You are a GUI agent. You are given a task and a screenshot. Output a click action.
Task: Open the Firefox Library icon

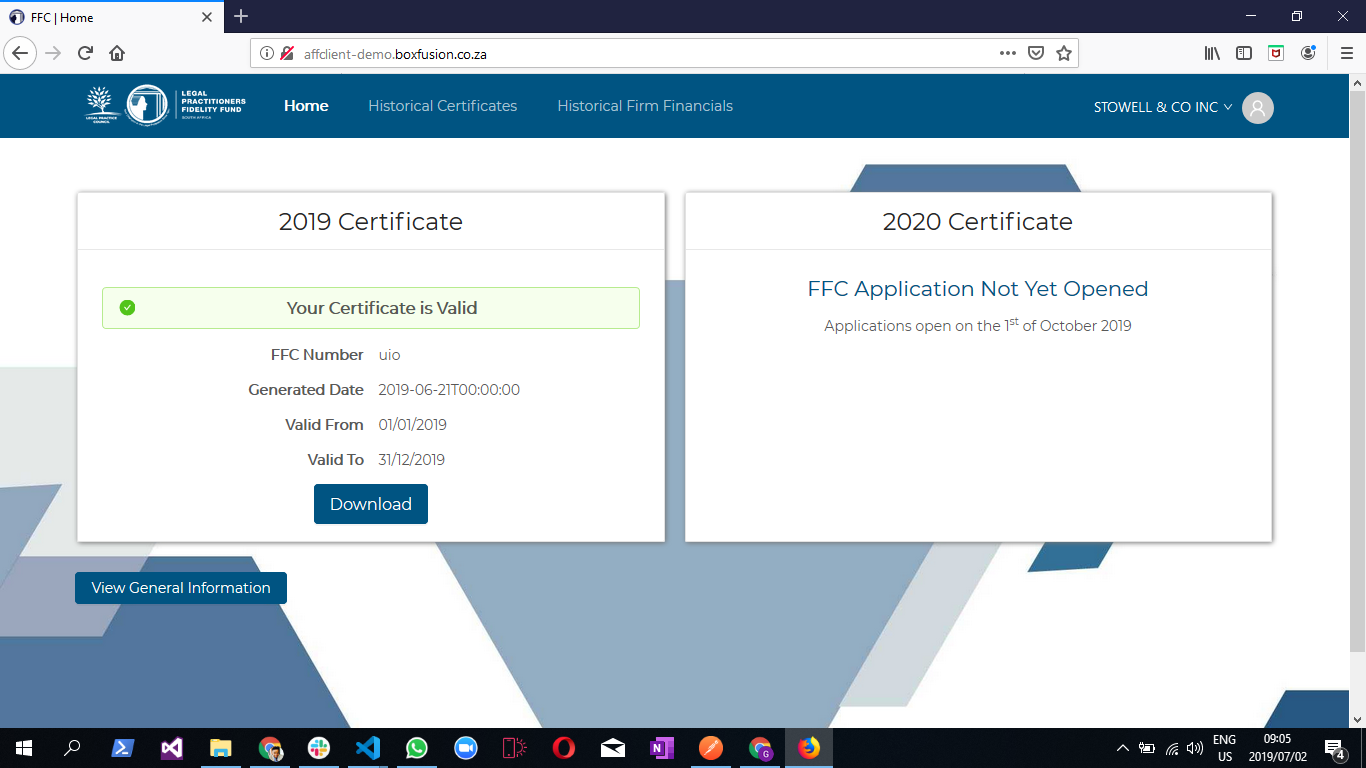tap(1211, 54)
